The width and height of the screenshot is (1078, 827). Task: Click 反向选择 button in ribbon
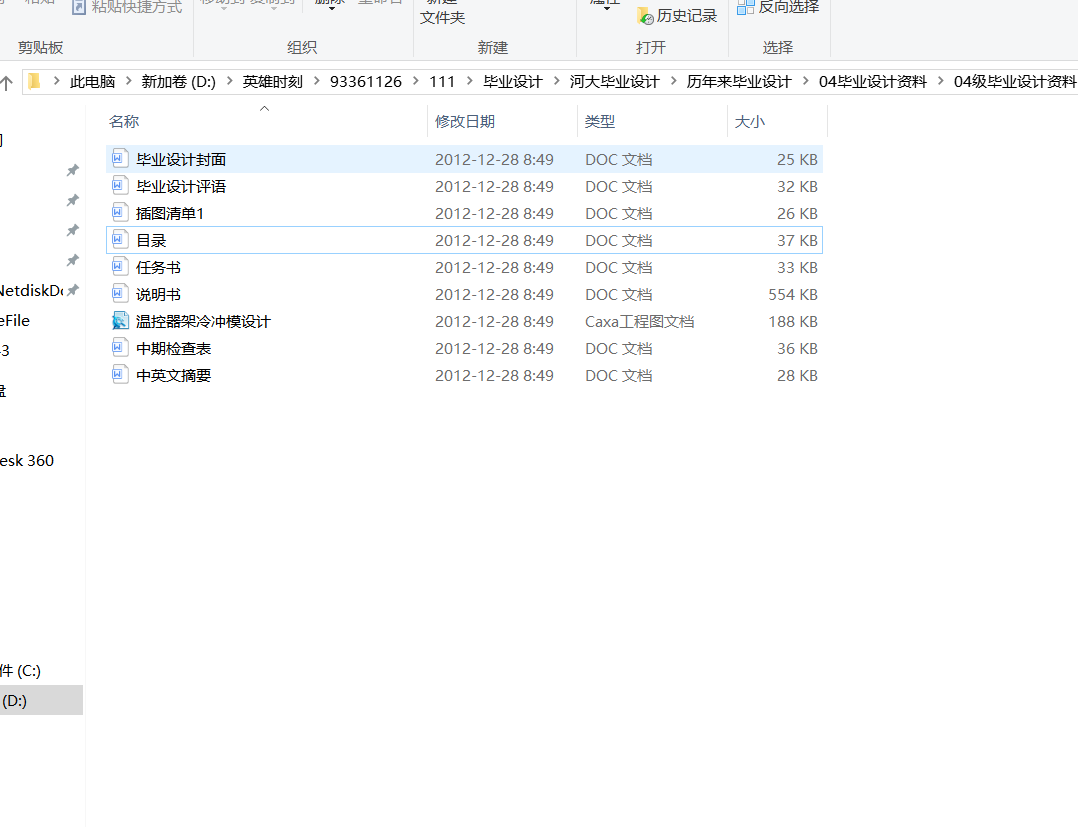pyautogui.click(x=778, y=8)
